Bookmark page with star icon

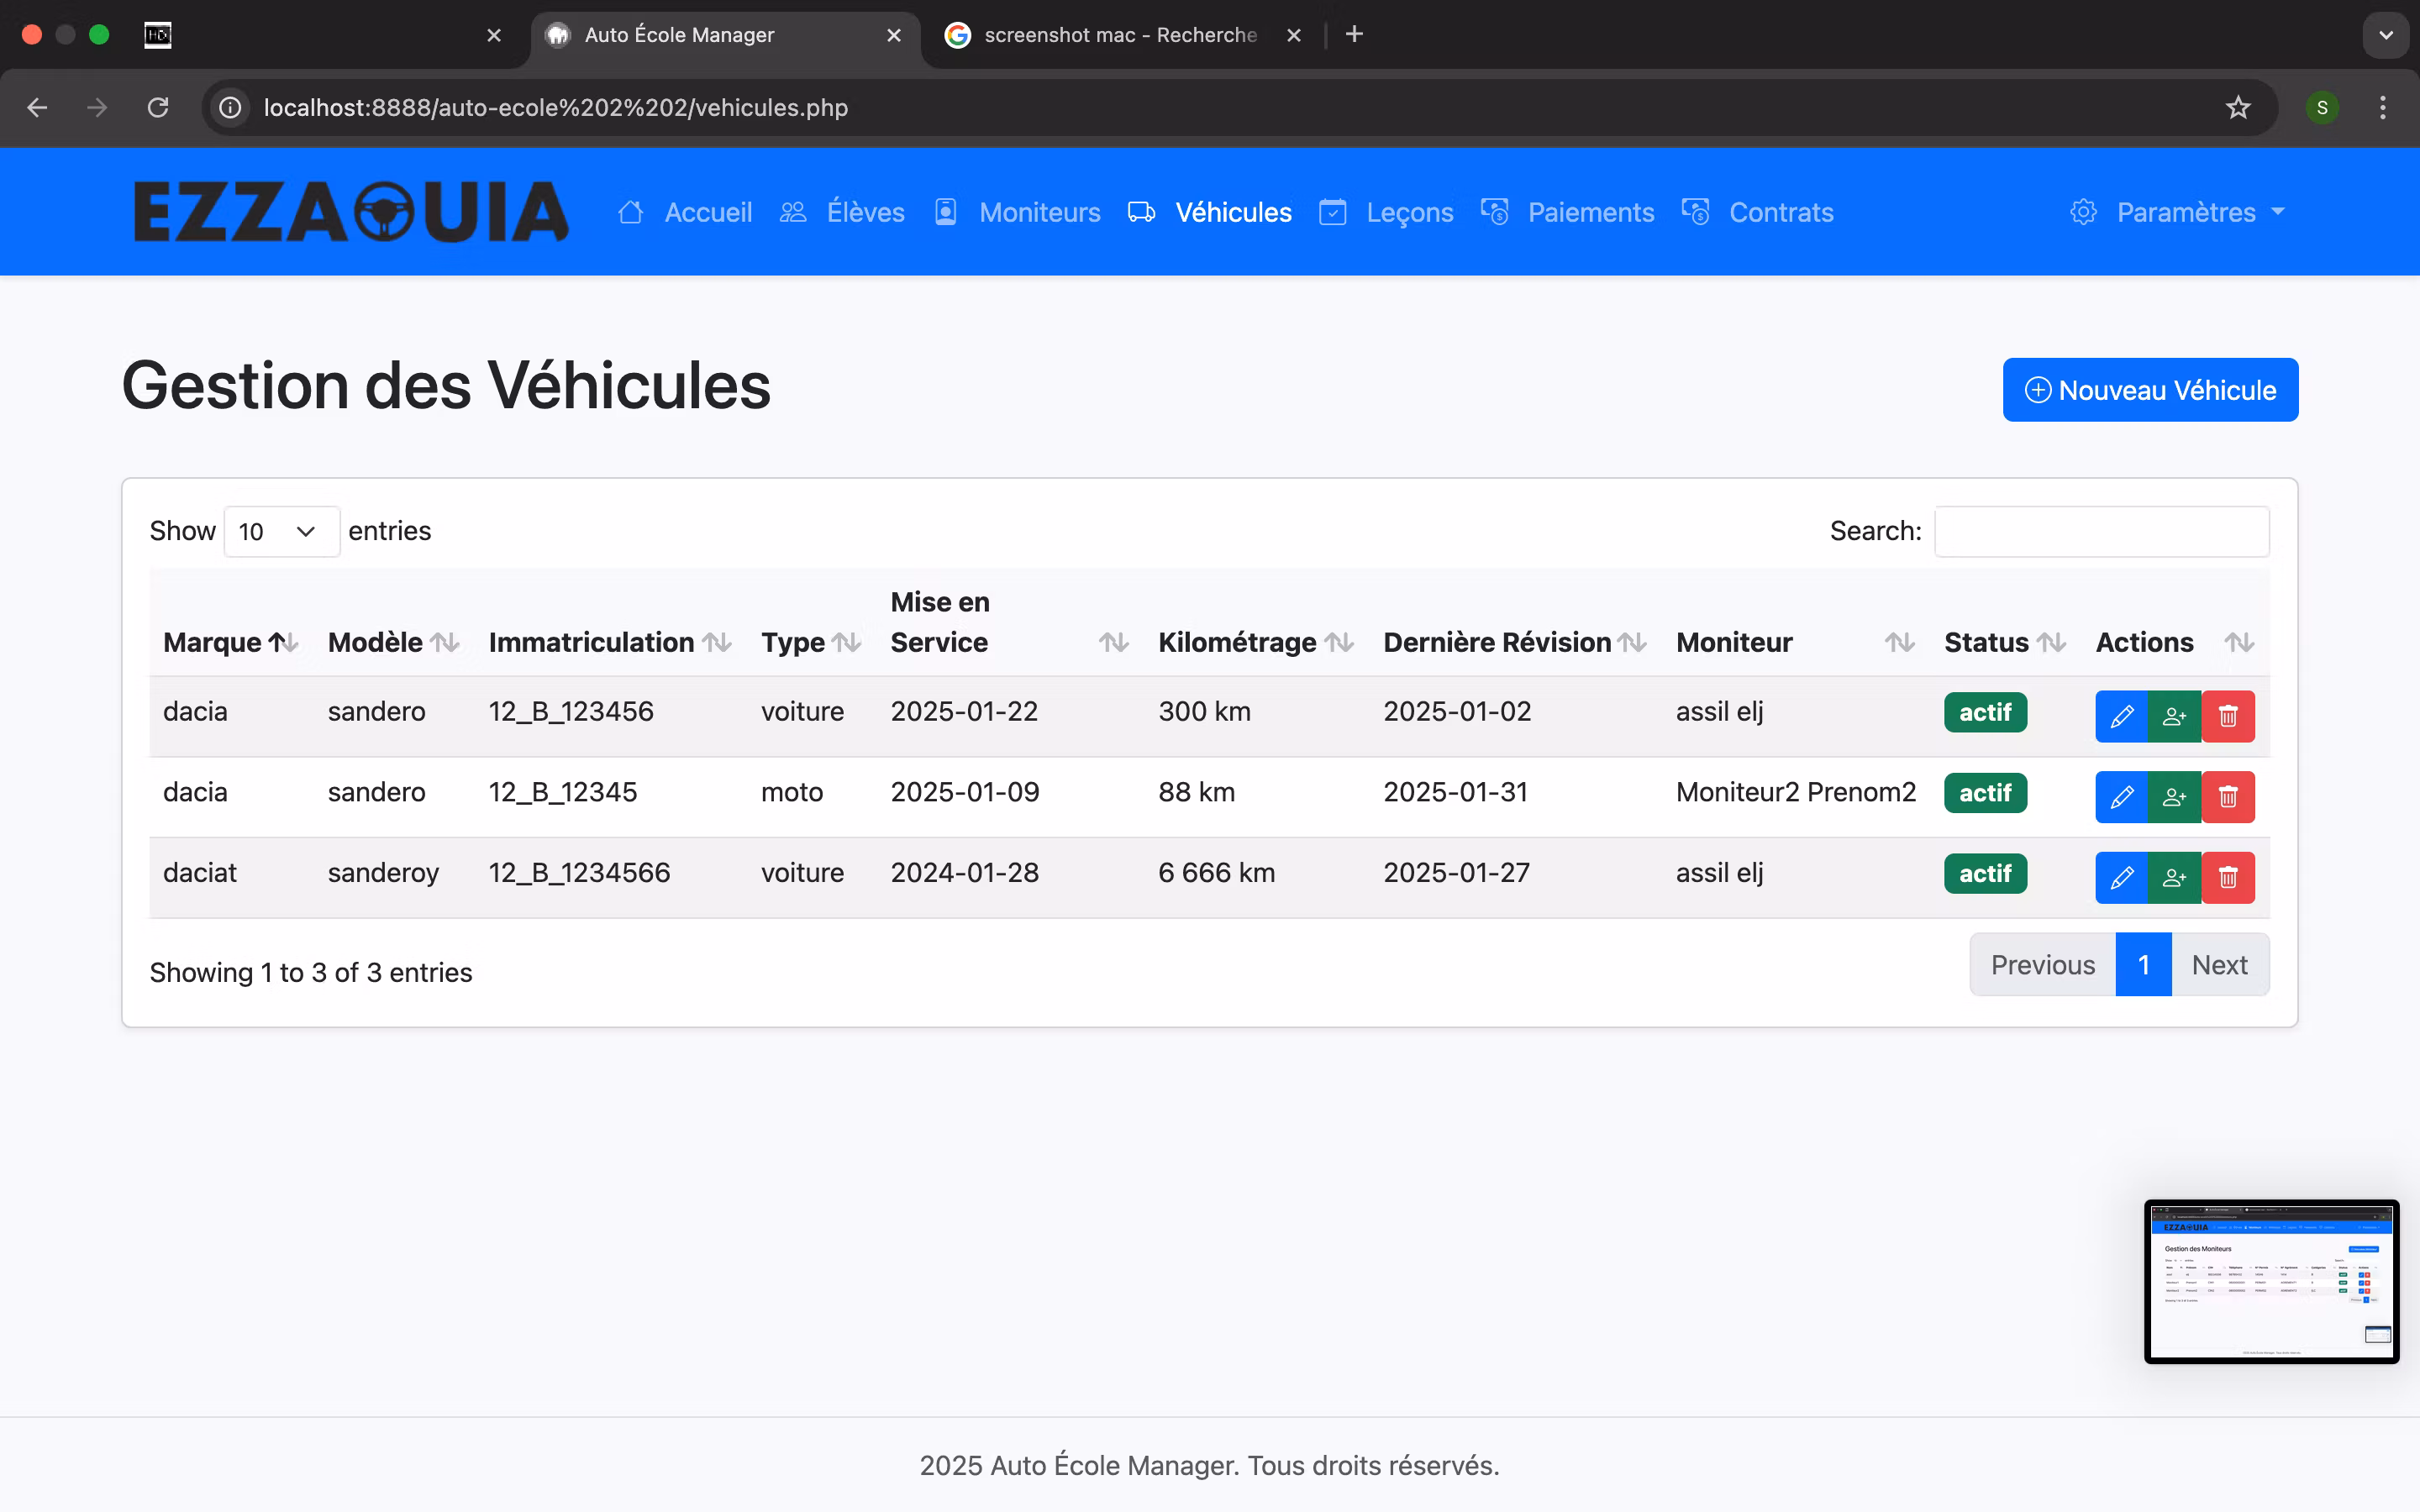[2237, 107]
